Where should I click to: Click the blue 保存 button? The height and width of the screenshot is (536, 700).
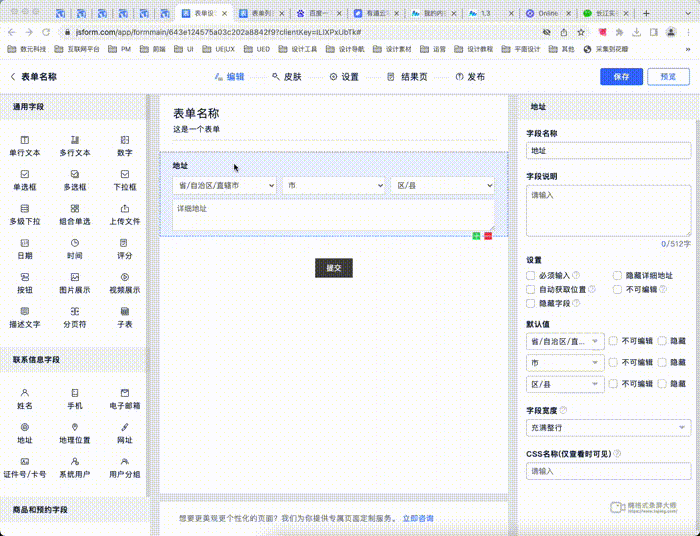click(621, 77)
